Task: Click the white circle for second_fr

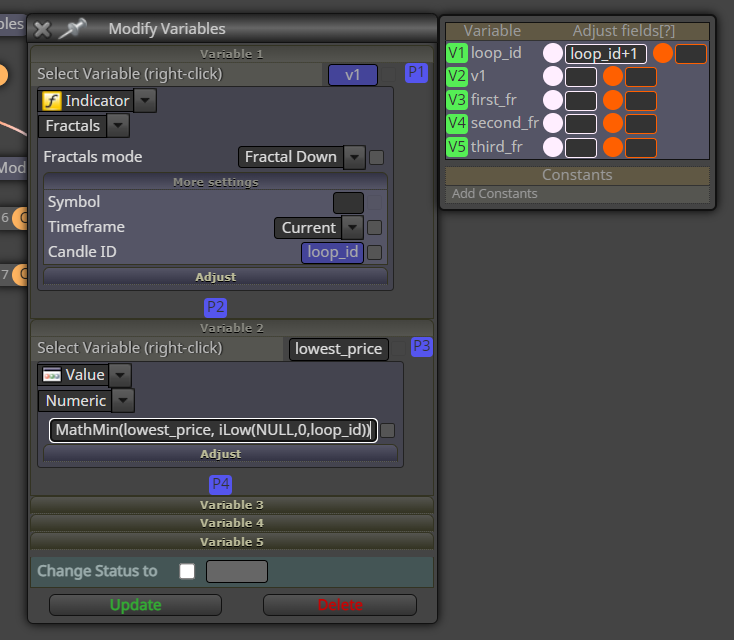Action: (x=553, y=123)
